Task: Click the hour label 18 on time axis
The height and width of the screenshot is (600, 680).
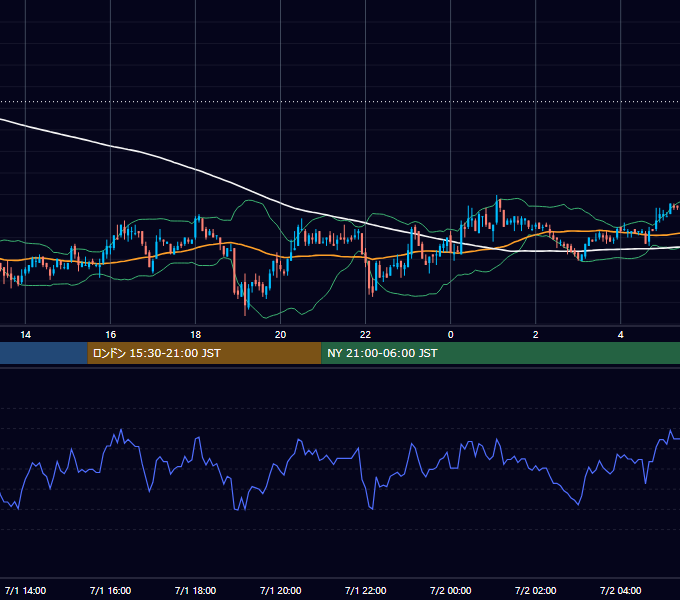Action: [196, 335]
